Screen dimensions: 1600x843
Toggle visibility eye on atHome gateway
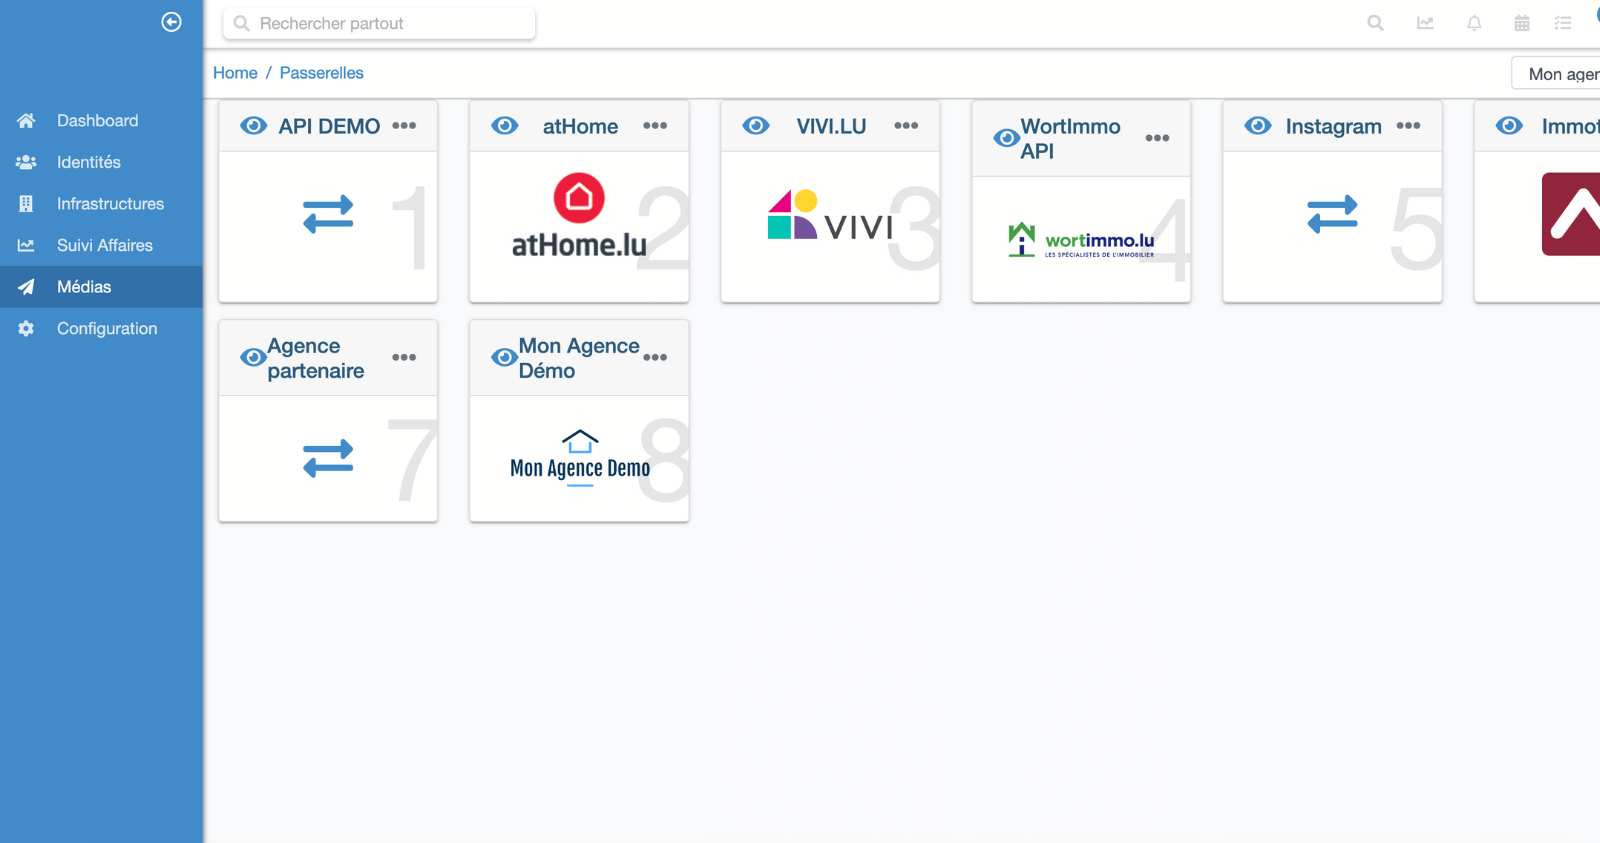coord(505,126)
